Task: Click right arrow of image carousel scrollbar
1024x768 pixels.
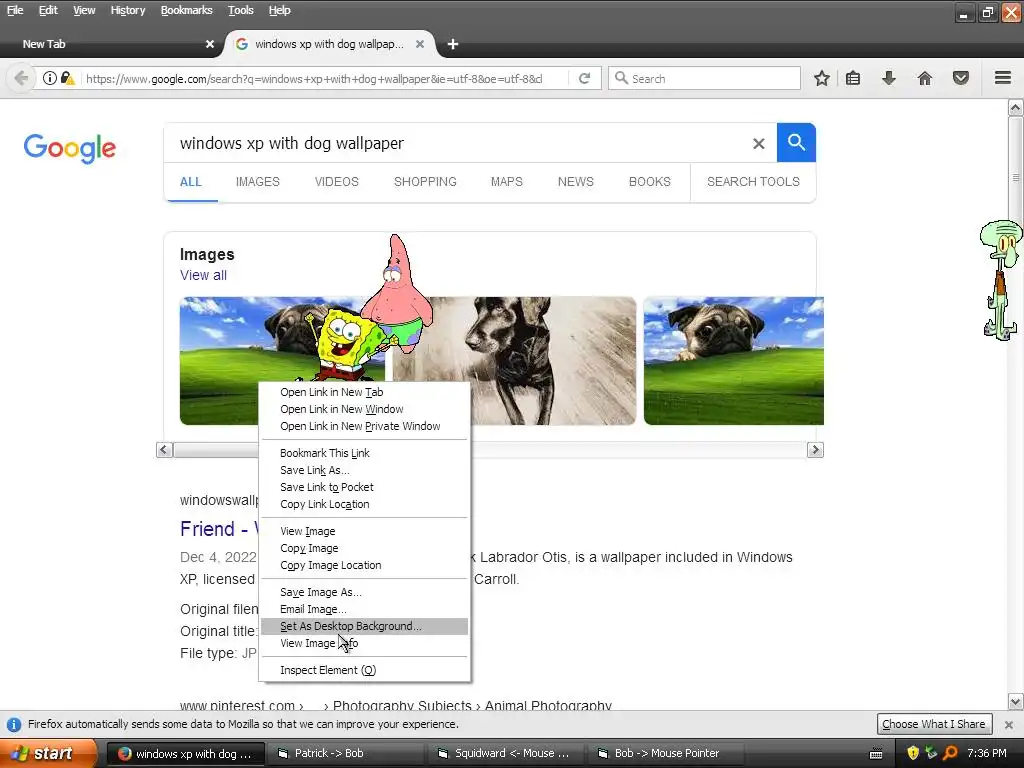Action: (815, 450)
